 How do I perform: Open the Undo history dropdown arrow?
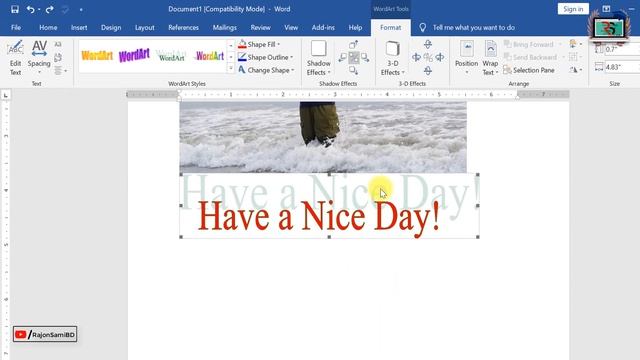39,9
